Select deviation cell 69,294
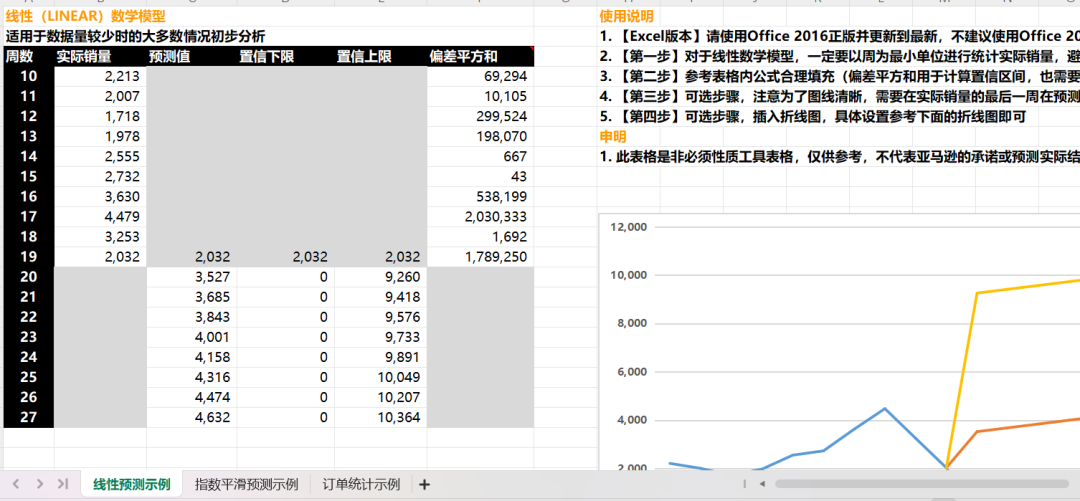 [x=480, y=76]
